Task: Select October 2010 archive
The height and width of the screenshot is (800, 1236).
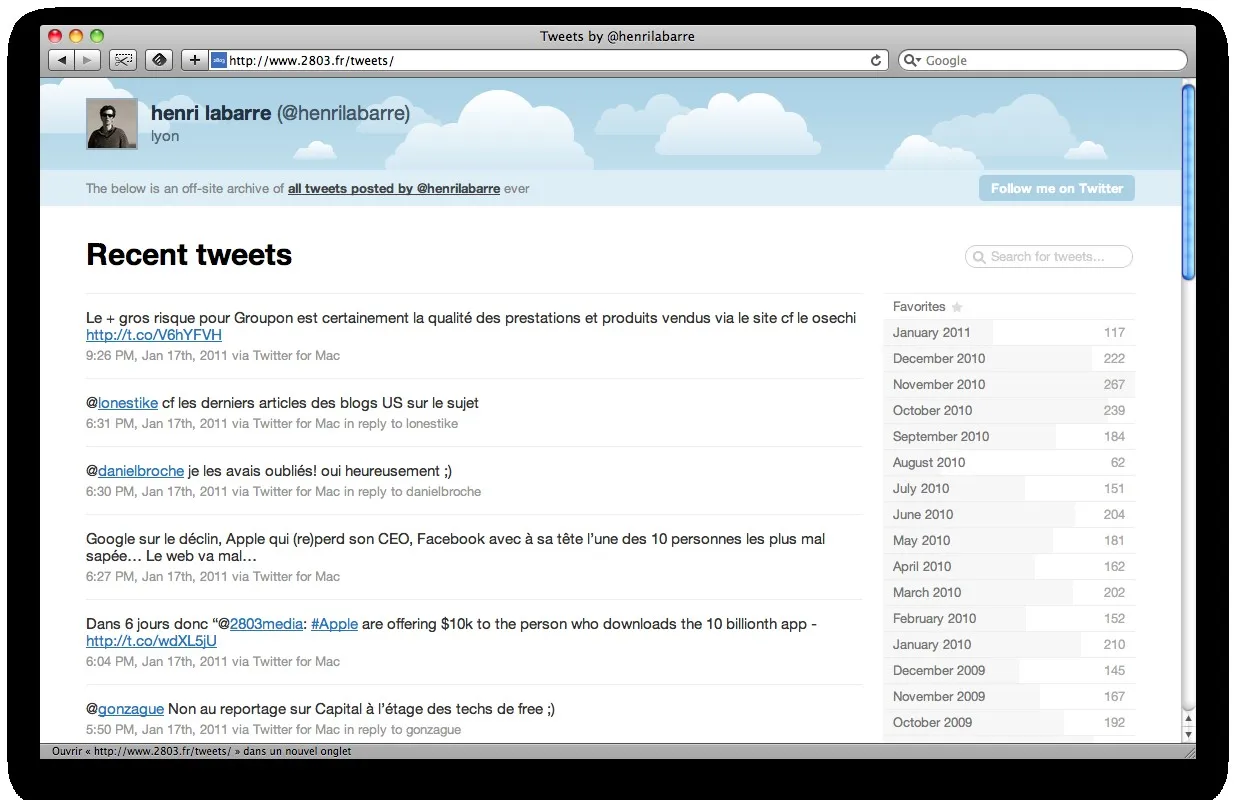Action: coord(1009,411)
